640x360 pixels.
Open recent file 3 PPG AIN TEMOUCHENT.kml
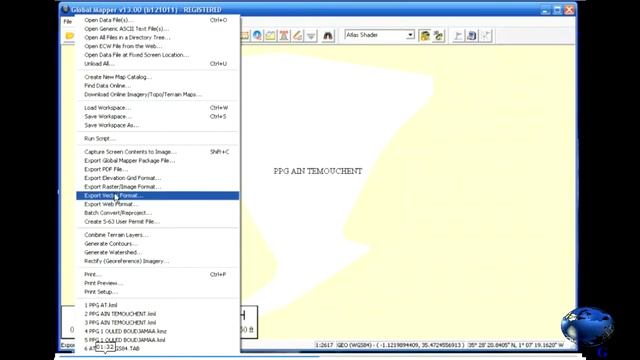158,322
